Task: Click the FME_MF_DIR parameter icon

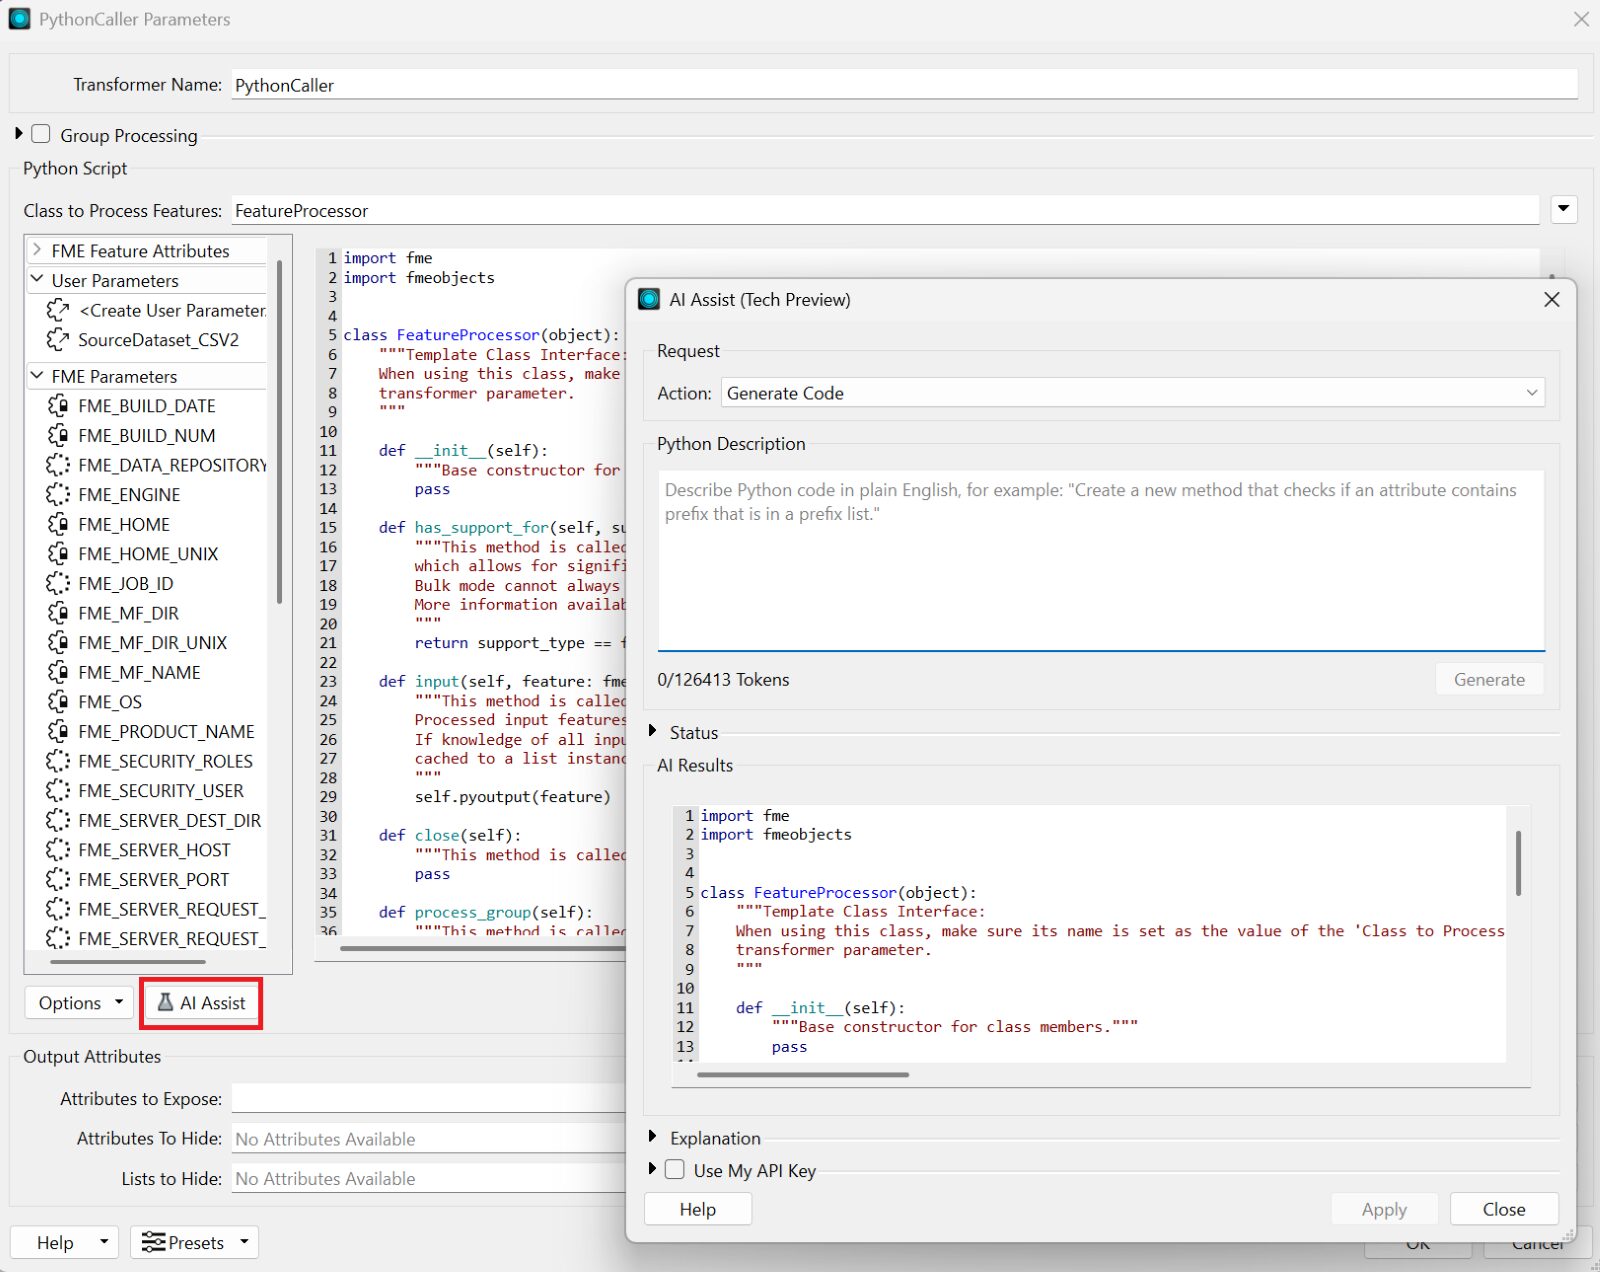Action: tap(58, 613)
